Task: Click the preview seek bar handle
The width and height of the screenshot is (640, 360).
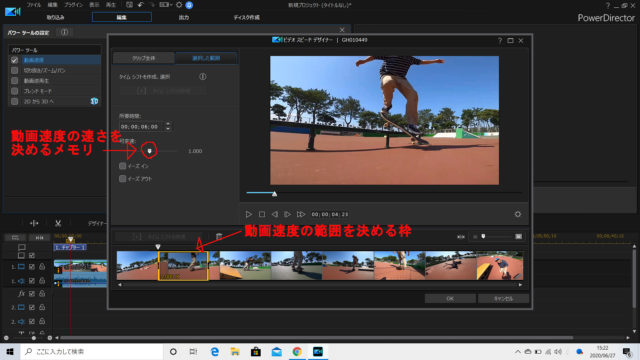Action: 275,193
